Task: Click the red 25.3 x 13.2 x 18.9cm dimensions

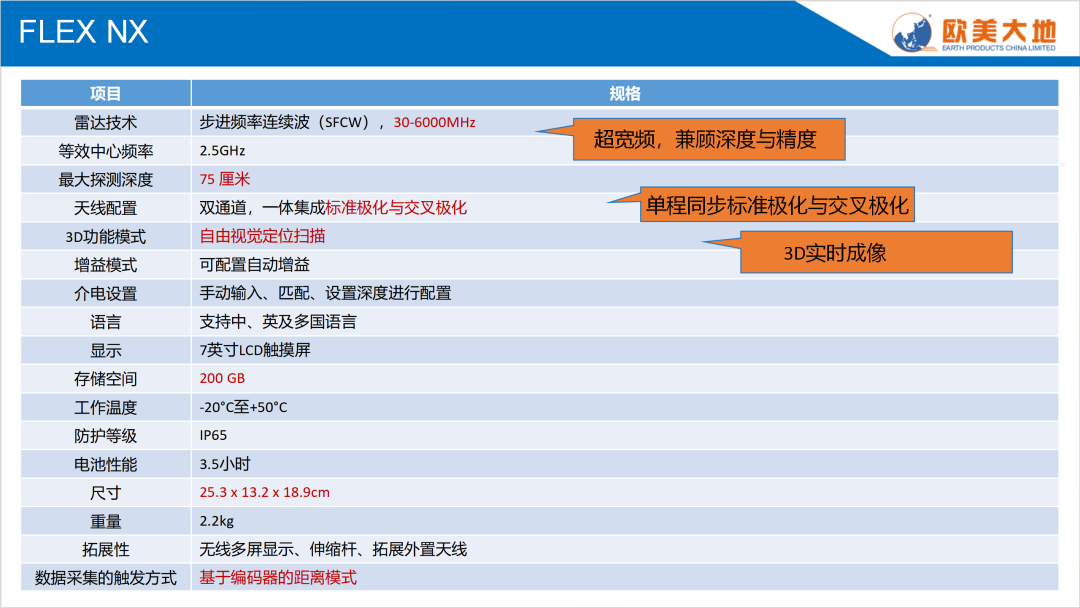Action: (x=265, y=492)
